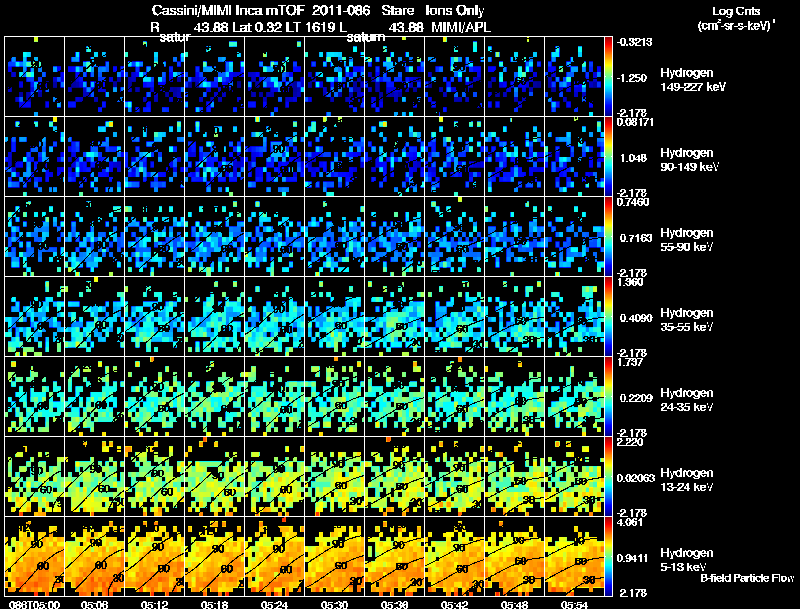This screenshot has height=609, width=800.
Task: Click the Hydrogen 5-13 keV panel at 05:00
Action: pos(35,556)
